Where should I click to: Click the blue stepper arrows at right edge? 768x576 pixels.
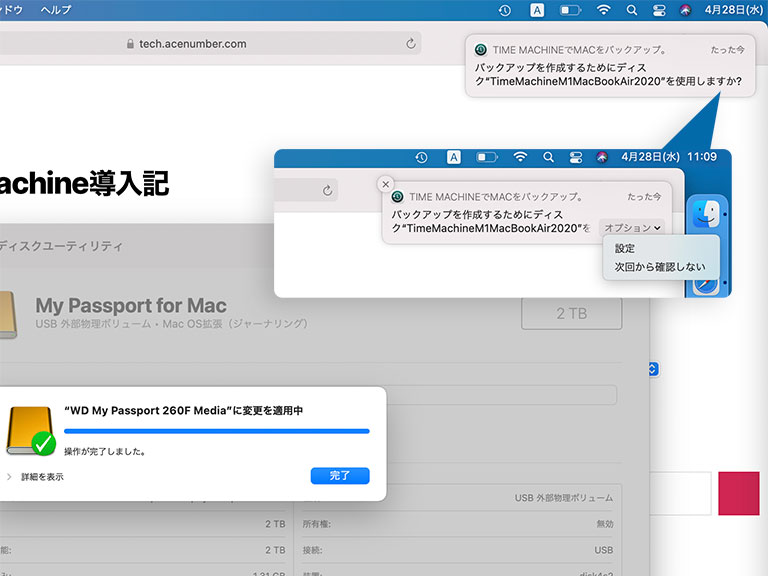tap(653, 369)
